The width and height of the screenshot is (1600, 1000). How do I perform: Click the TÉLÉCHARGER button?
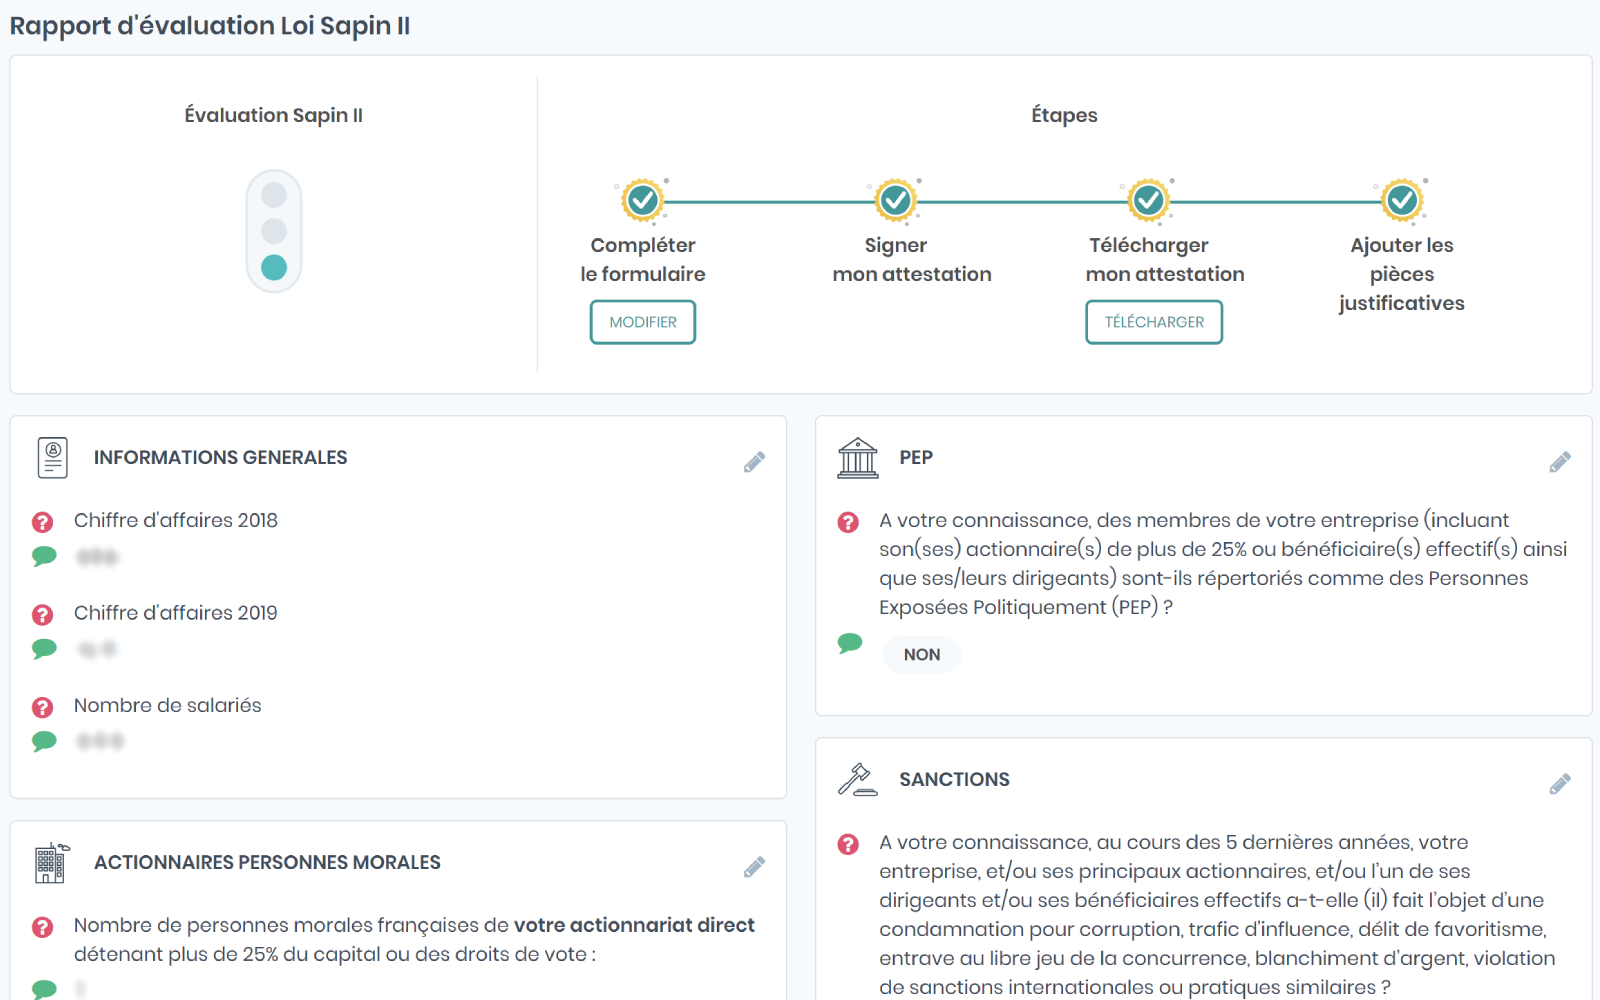(1154, 322)
